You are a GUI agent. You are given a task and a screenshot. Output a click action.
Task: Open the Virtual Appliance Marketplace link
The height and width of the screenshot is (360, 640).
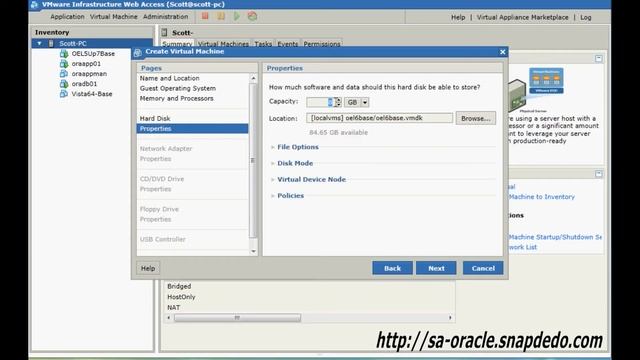click(x=522, y=17)
